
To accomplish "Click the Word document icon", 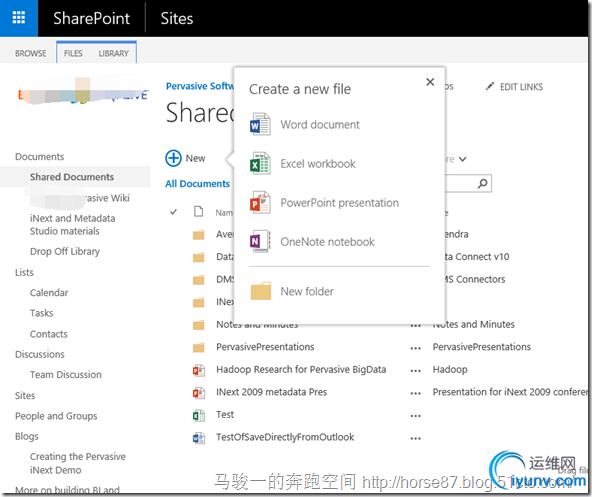I will tap(260, 124).
